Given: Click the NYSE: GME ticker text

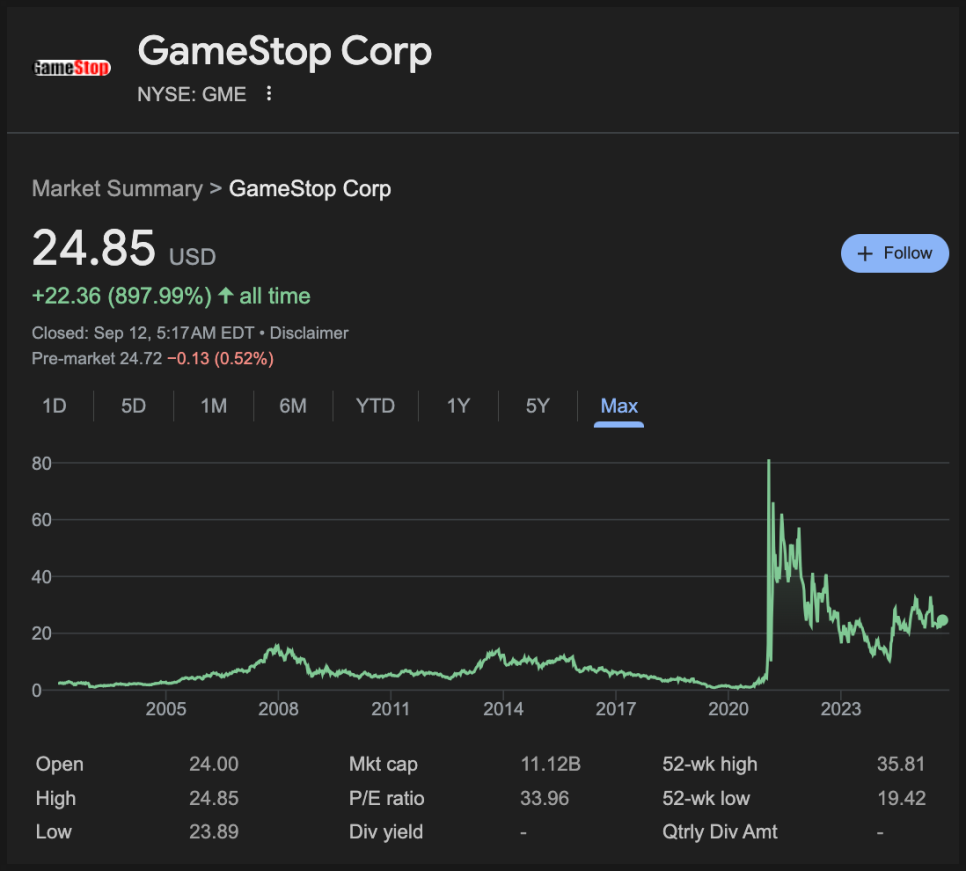Looking at the screenshot, I should click(192, 94).
